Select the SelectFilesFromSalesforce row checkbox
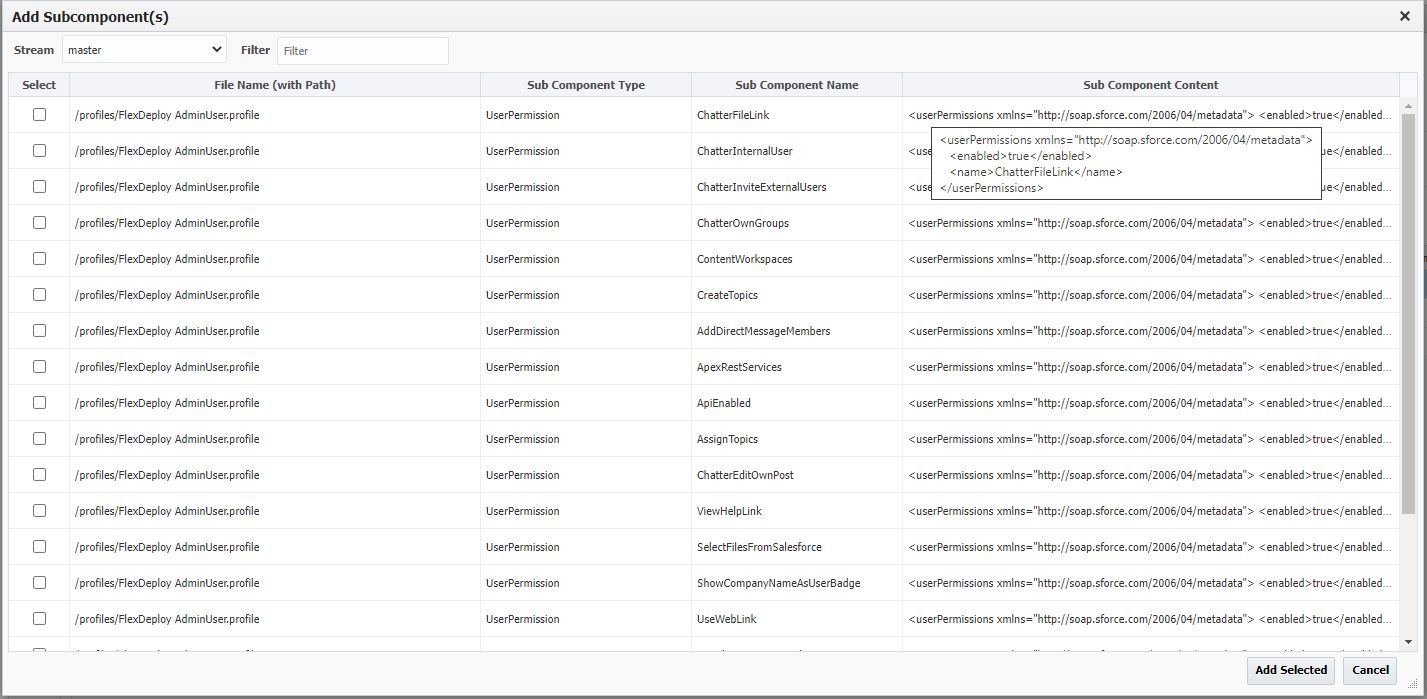This screenshot has width=1427, height=699. pyautogui.click(x=39, y=547)
